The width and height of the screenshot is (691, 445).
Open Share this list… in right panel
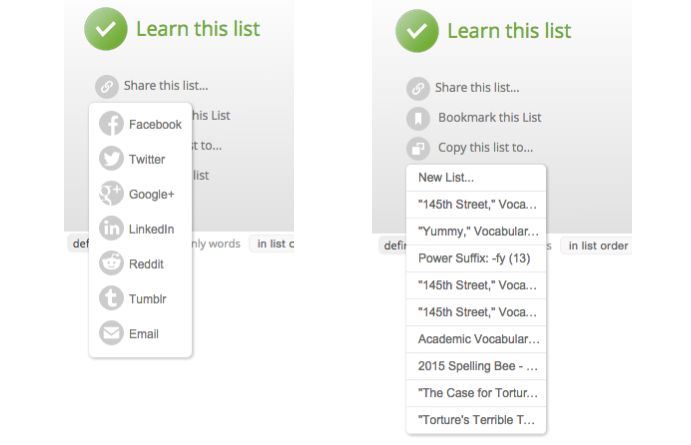tap(478, 88)
